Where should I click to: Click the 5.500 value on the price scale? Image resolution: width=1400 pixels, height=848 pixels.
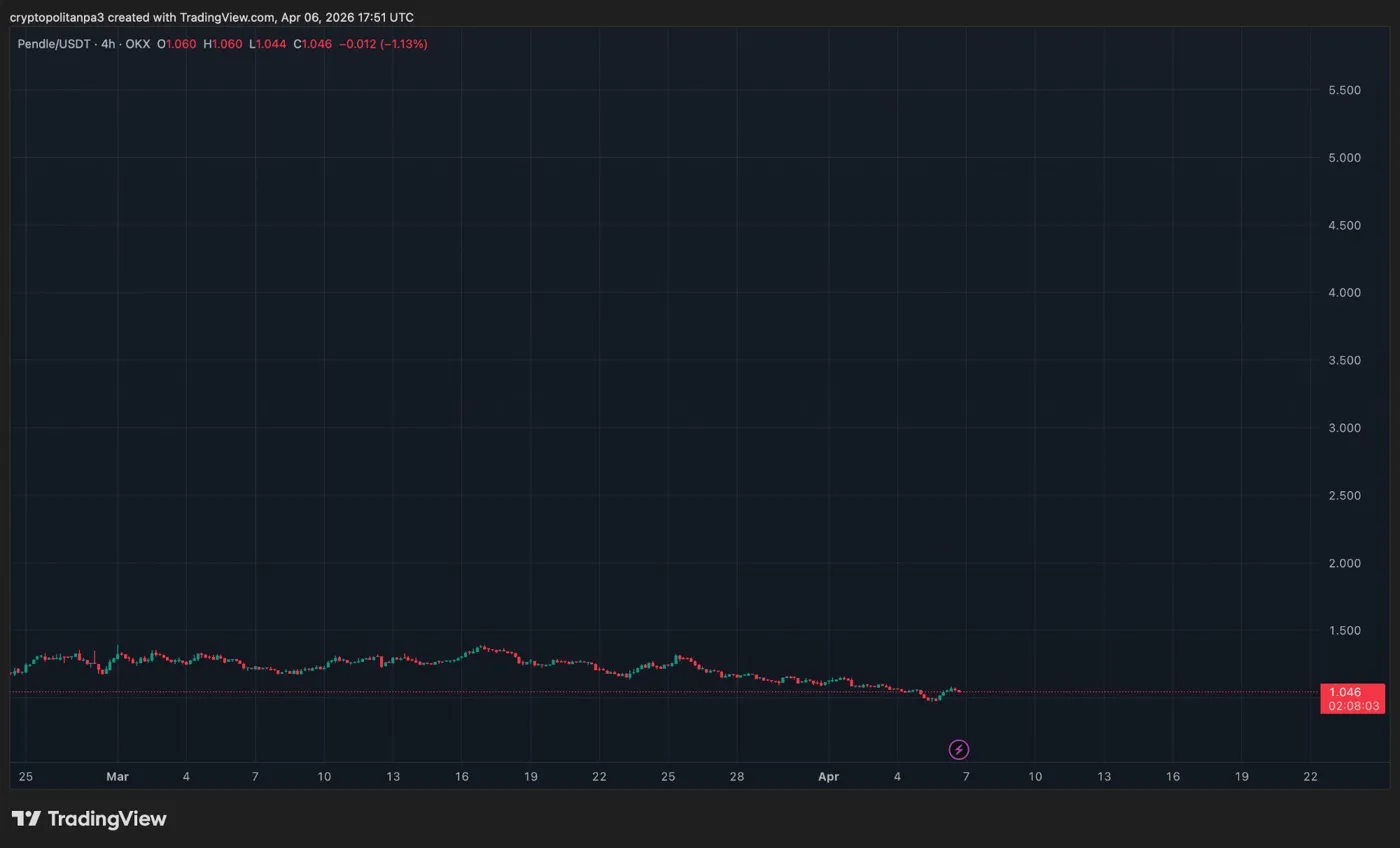click(1344, 90)
